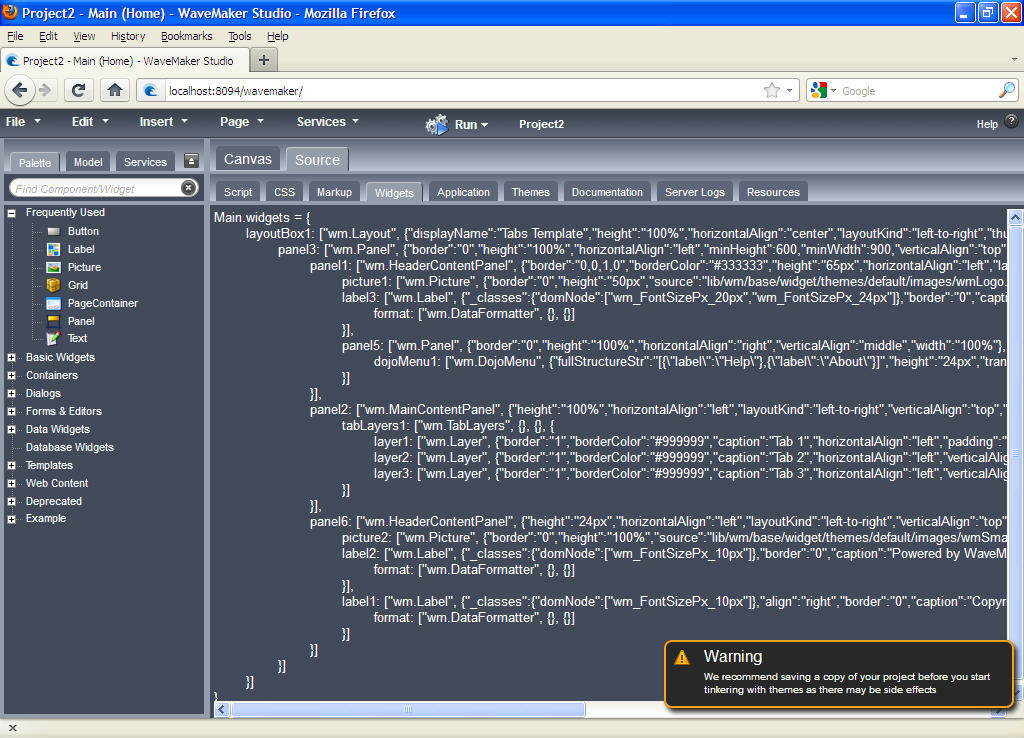Expand the Web Content group
Viewport: 1024px width, 738px height.
pos(11,483)
